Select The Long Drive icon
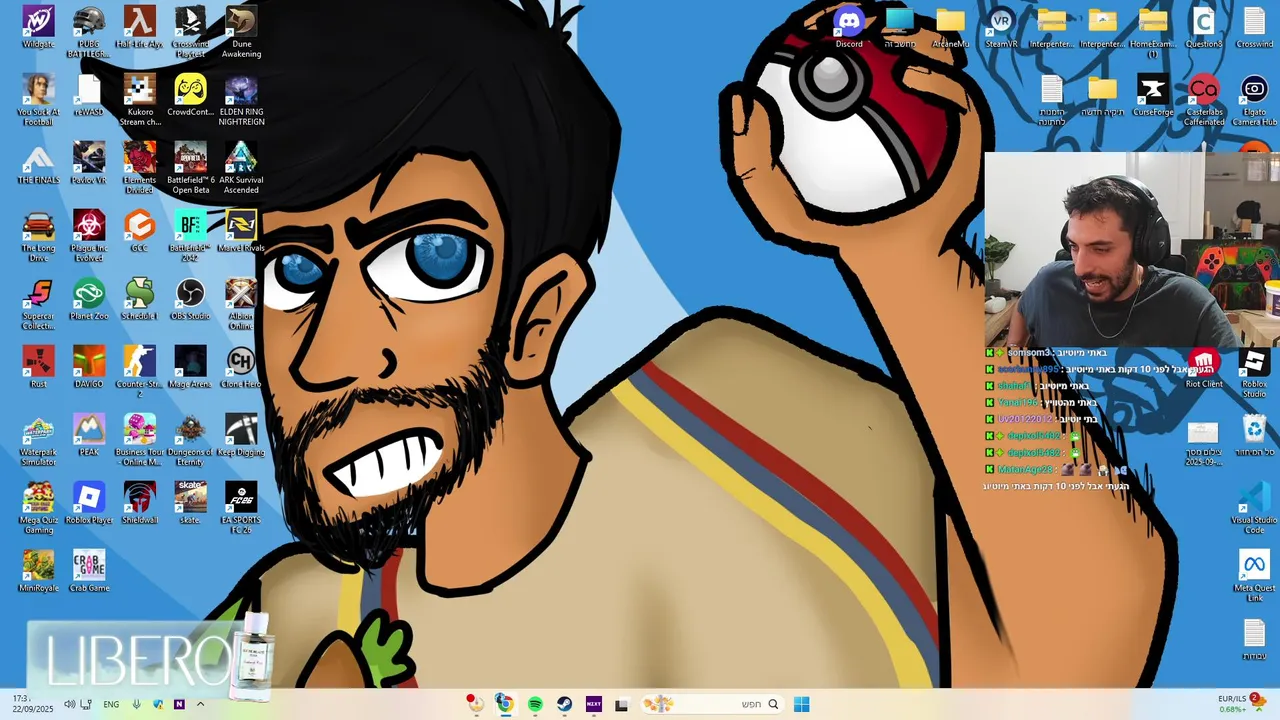This screenshot has width=1280, height=720. (x=38, y=236)
